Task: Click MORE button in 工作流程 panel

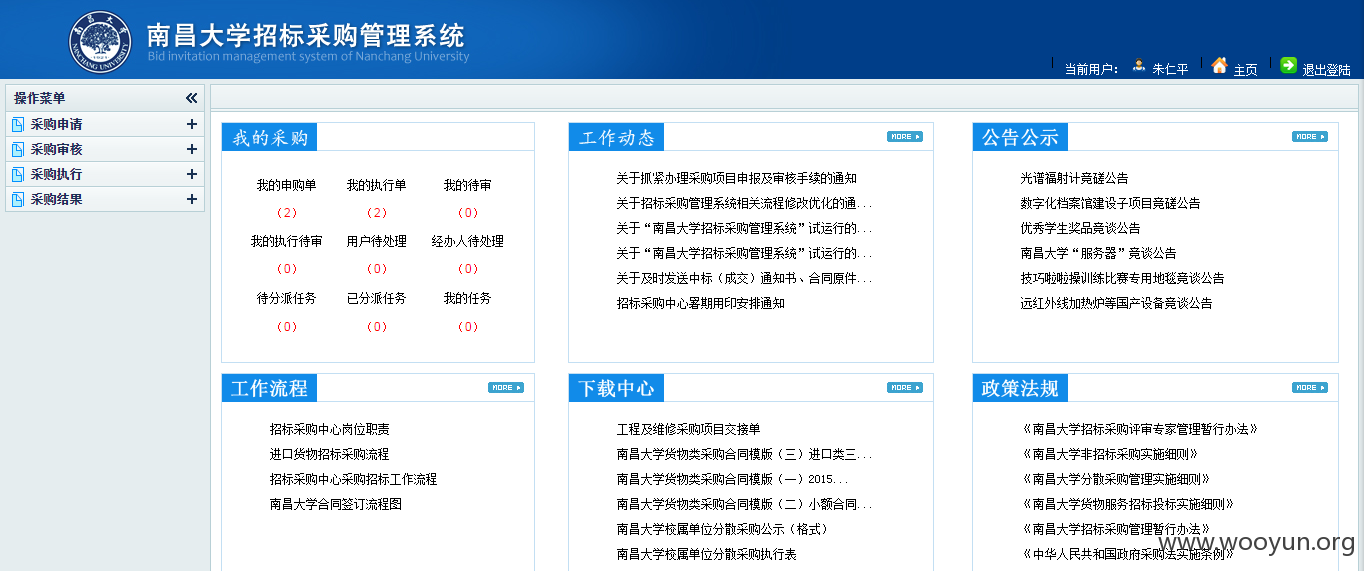Action: pyautogui.click(x=505, y=387)
